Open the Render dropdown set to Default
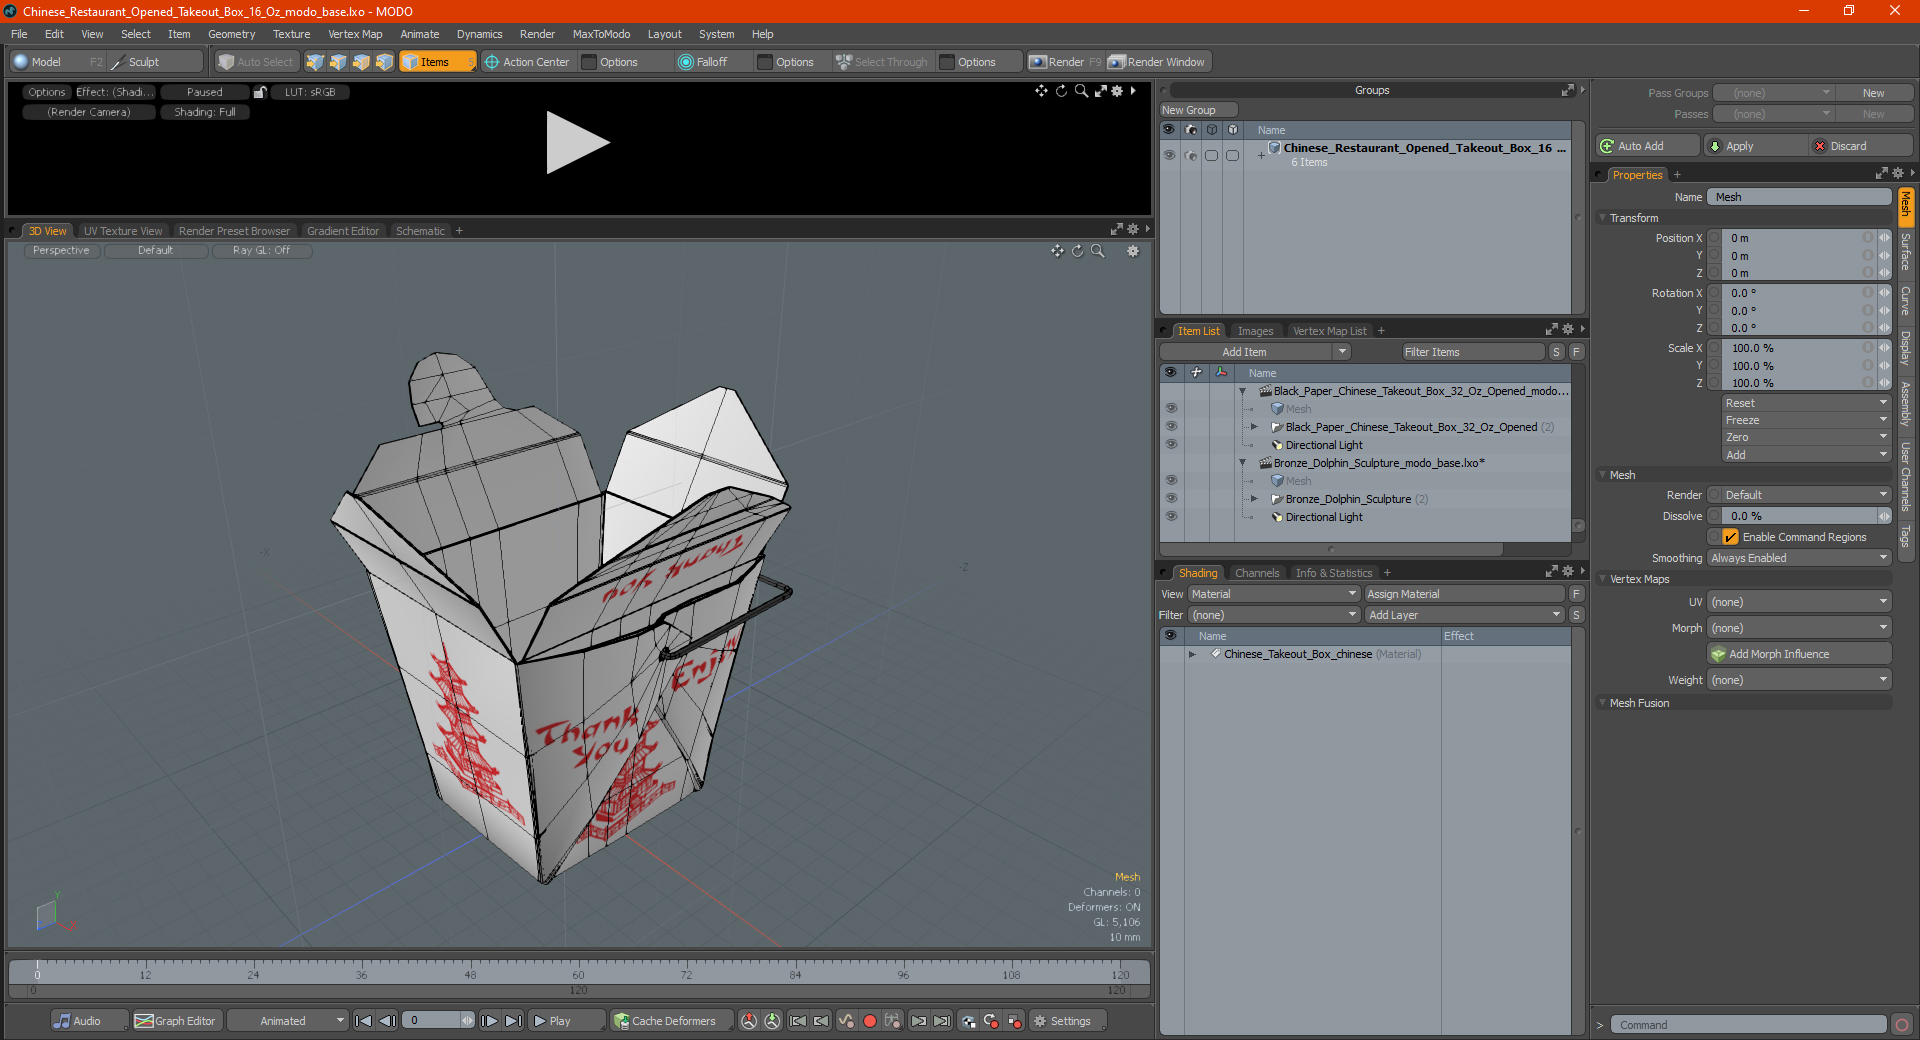Viewport: 1920px width, 1040px height. pyautogui.click(x=1799, y=495)
